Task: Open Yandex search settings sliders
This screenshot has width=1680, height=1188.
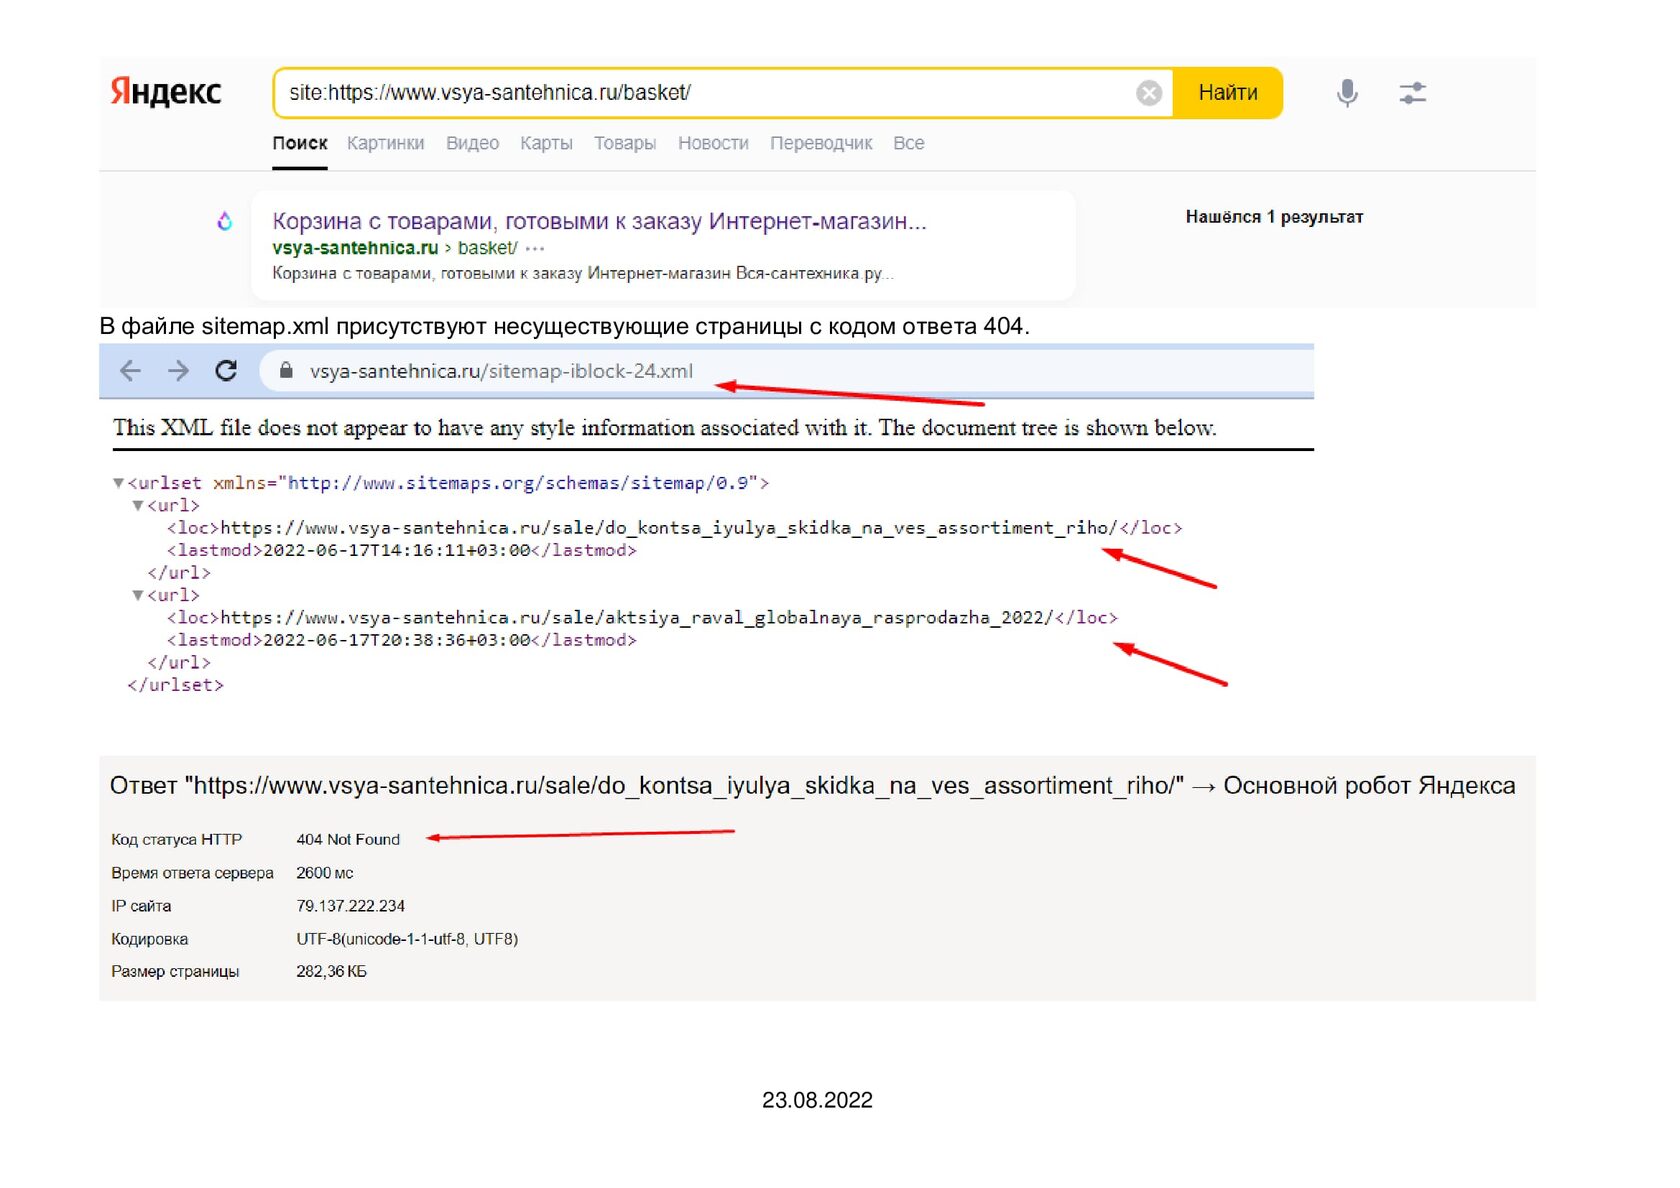Action: [x=1412, y=93]
